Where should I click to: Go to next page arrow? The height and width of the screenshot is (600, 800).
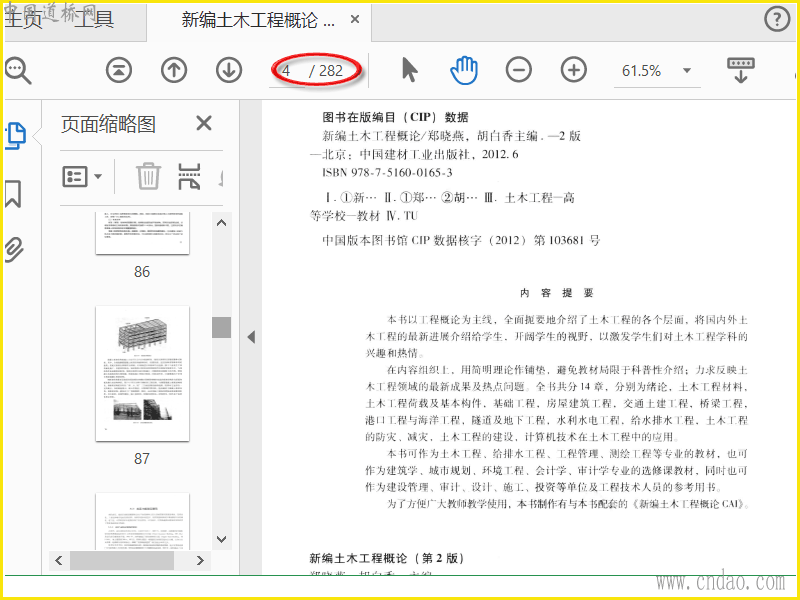[229, 70]
